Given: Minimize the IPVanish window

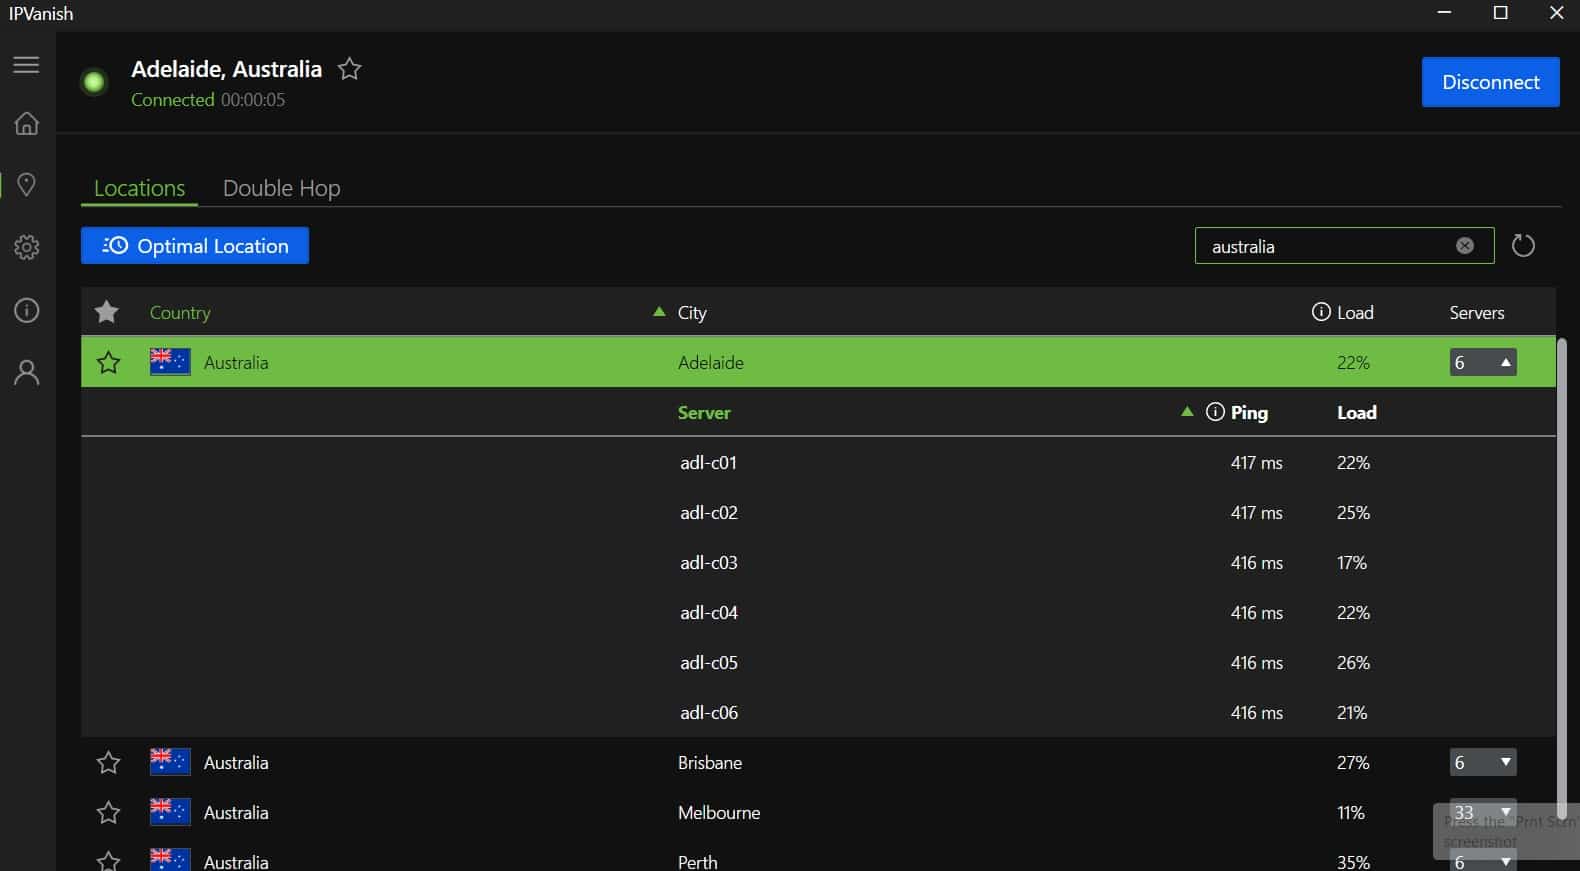Looking at the screenshot, I should 1444,13.
